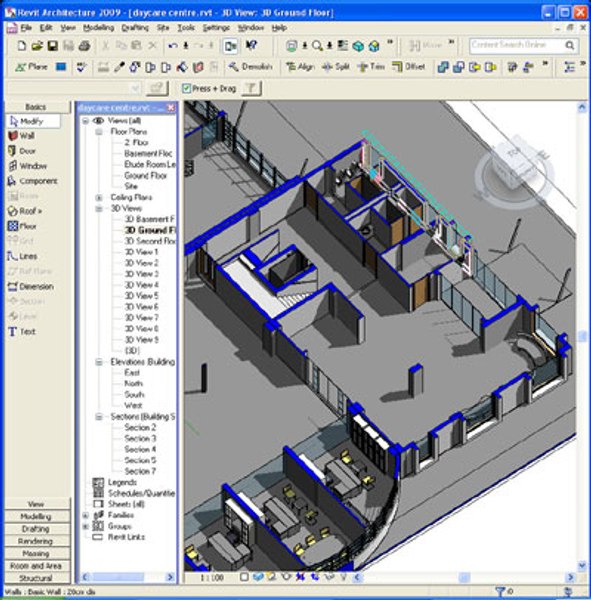Collapse the Views (all) tree node
The width and height of the screenshot is (591, 600).
coord(86,121)
